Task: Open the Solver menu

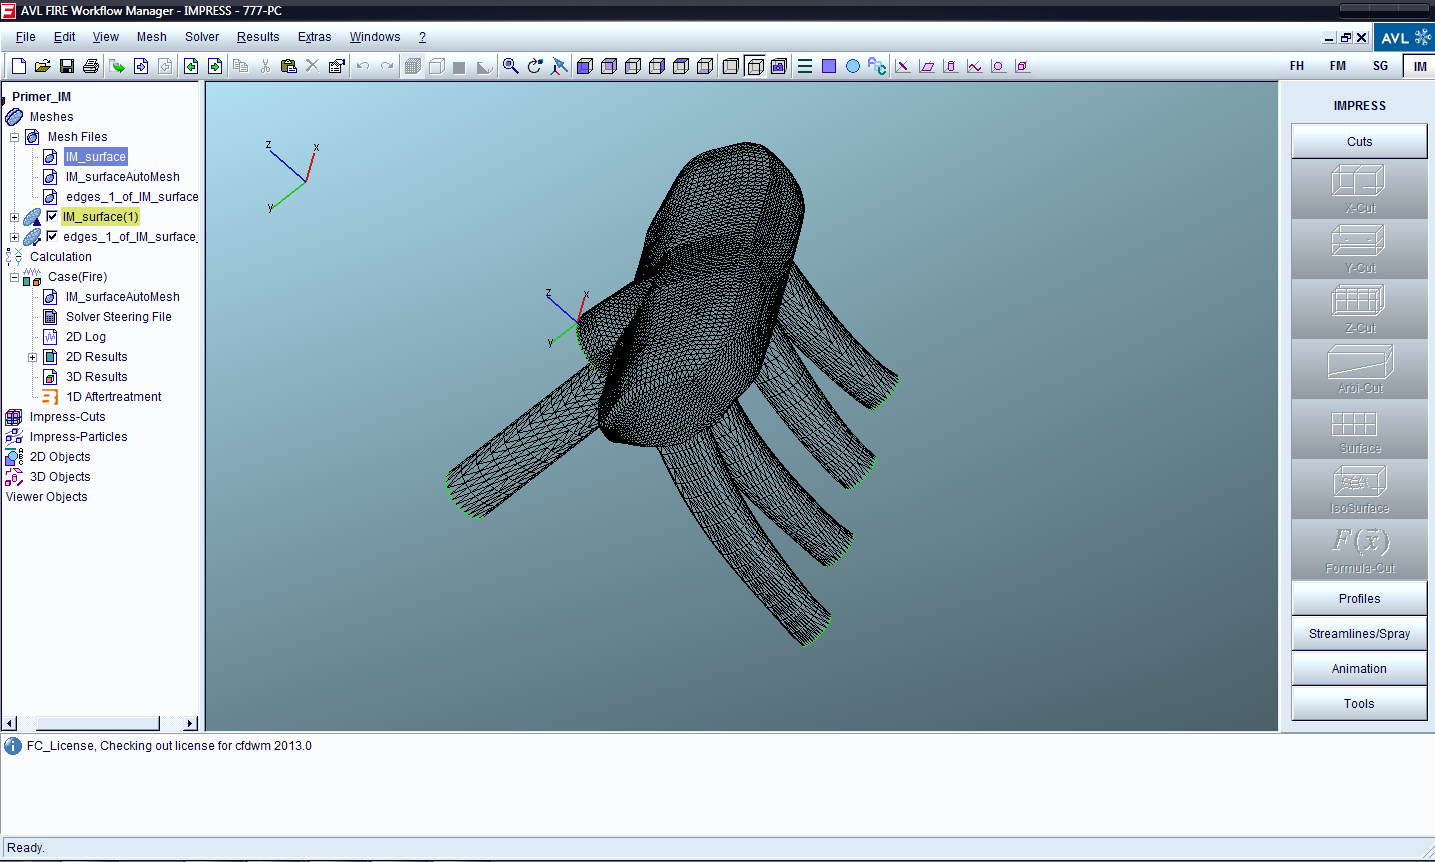Action: 202,37
